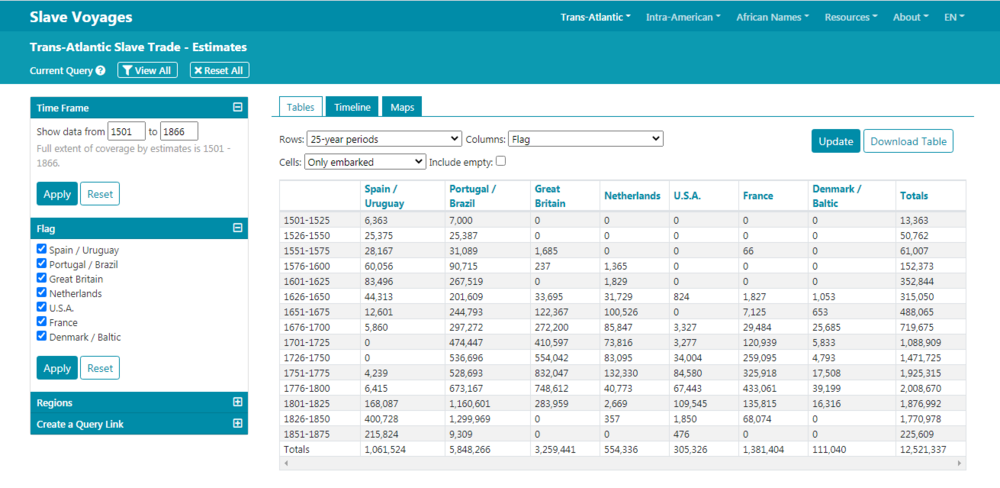The width and height of the screenshot is (1000, 488).
Task: Click the scrollbar's left arrow
Action: point(286,463)
